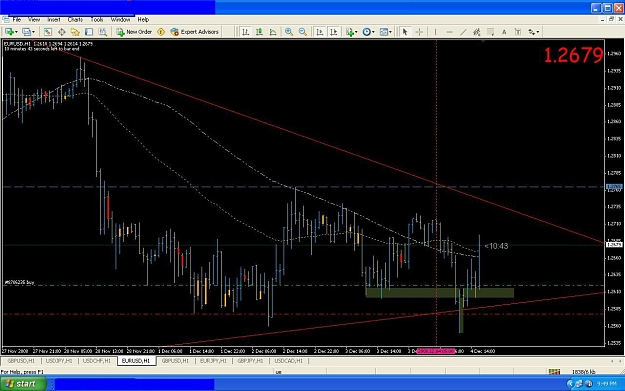Switch chart to Candlesticks mode

[259, 32]
